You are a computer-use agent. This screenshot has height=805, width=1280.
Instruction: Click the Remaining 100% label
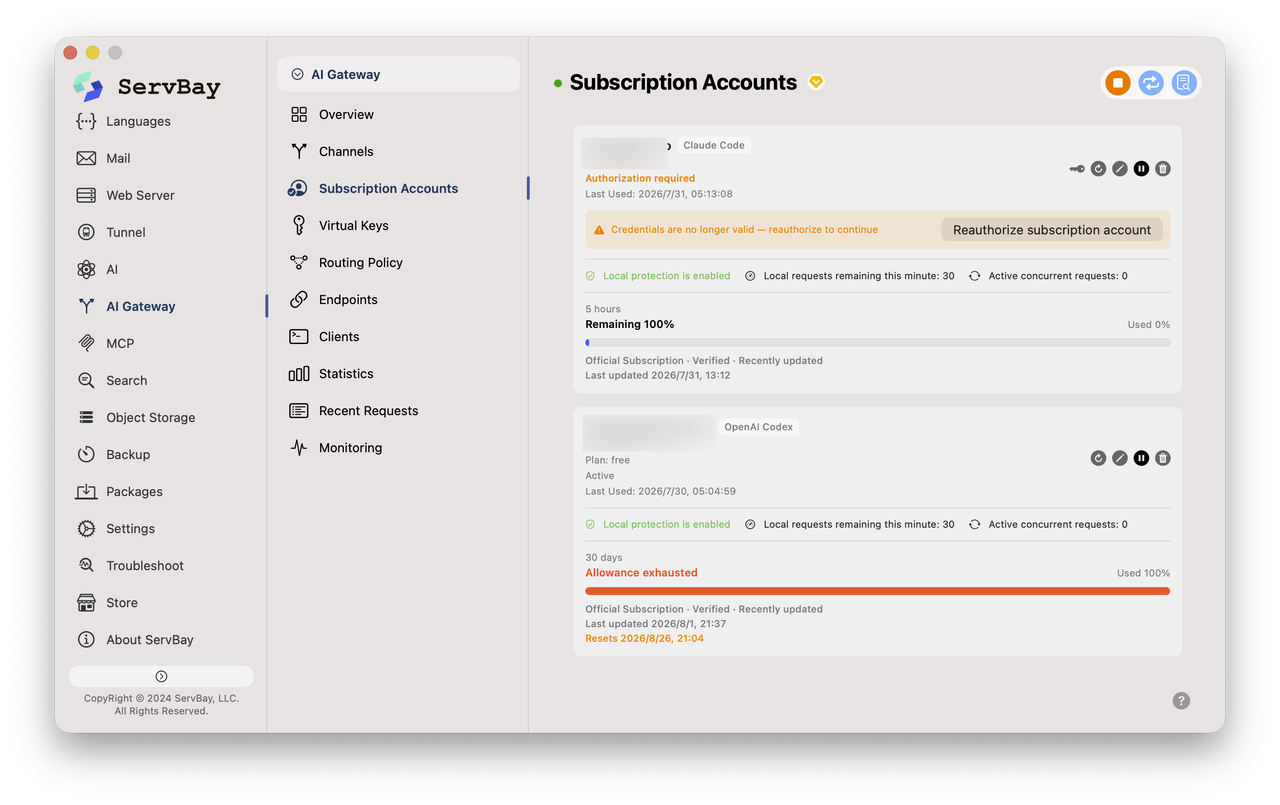[x=630, y=325]
